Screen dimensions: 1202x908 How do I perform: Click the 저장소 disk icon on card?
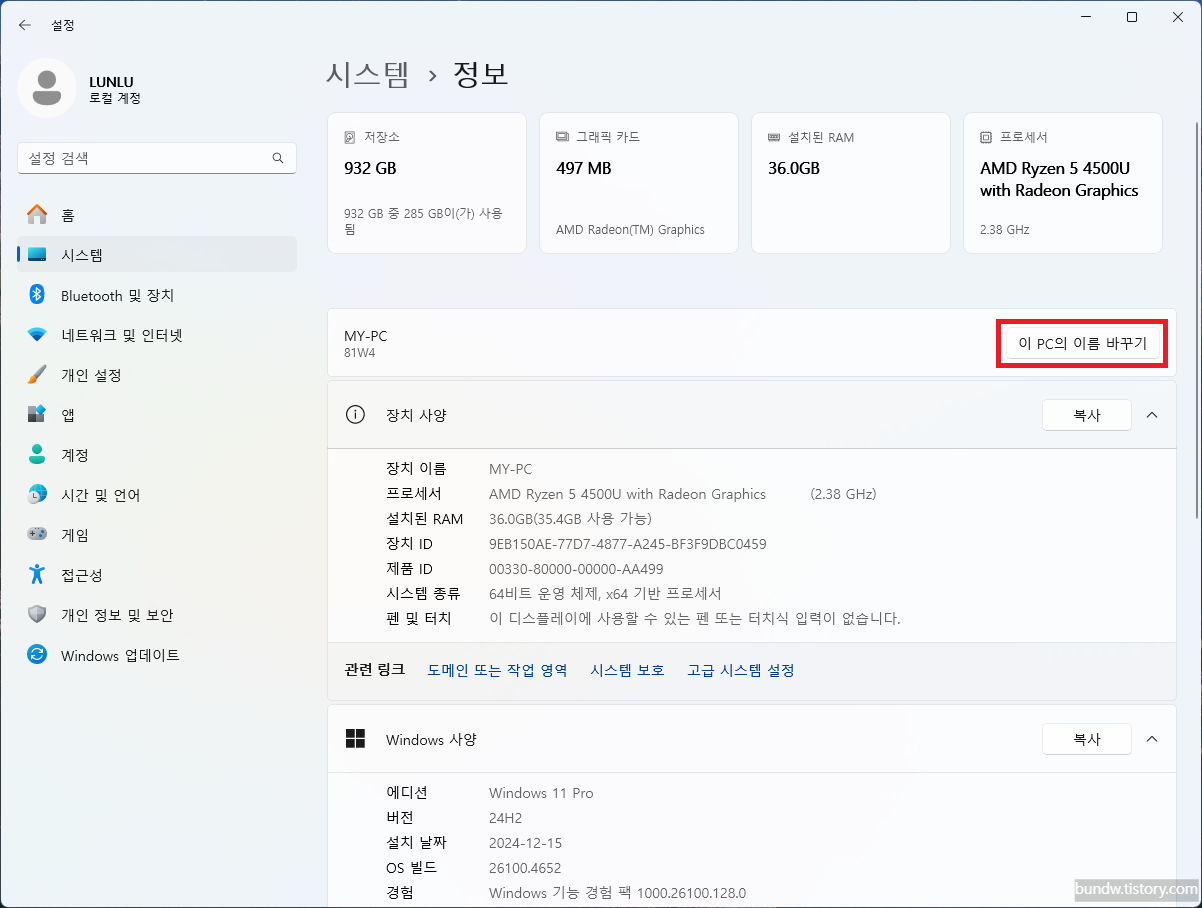(350, 137)
